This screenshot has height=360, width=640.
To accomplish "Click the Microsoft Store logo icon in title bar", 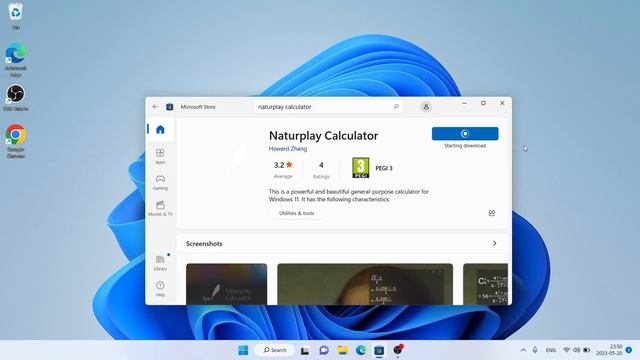I will coord(169,107).
